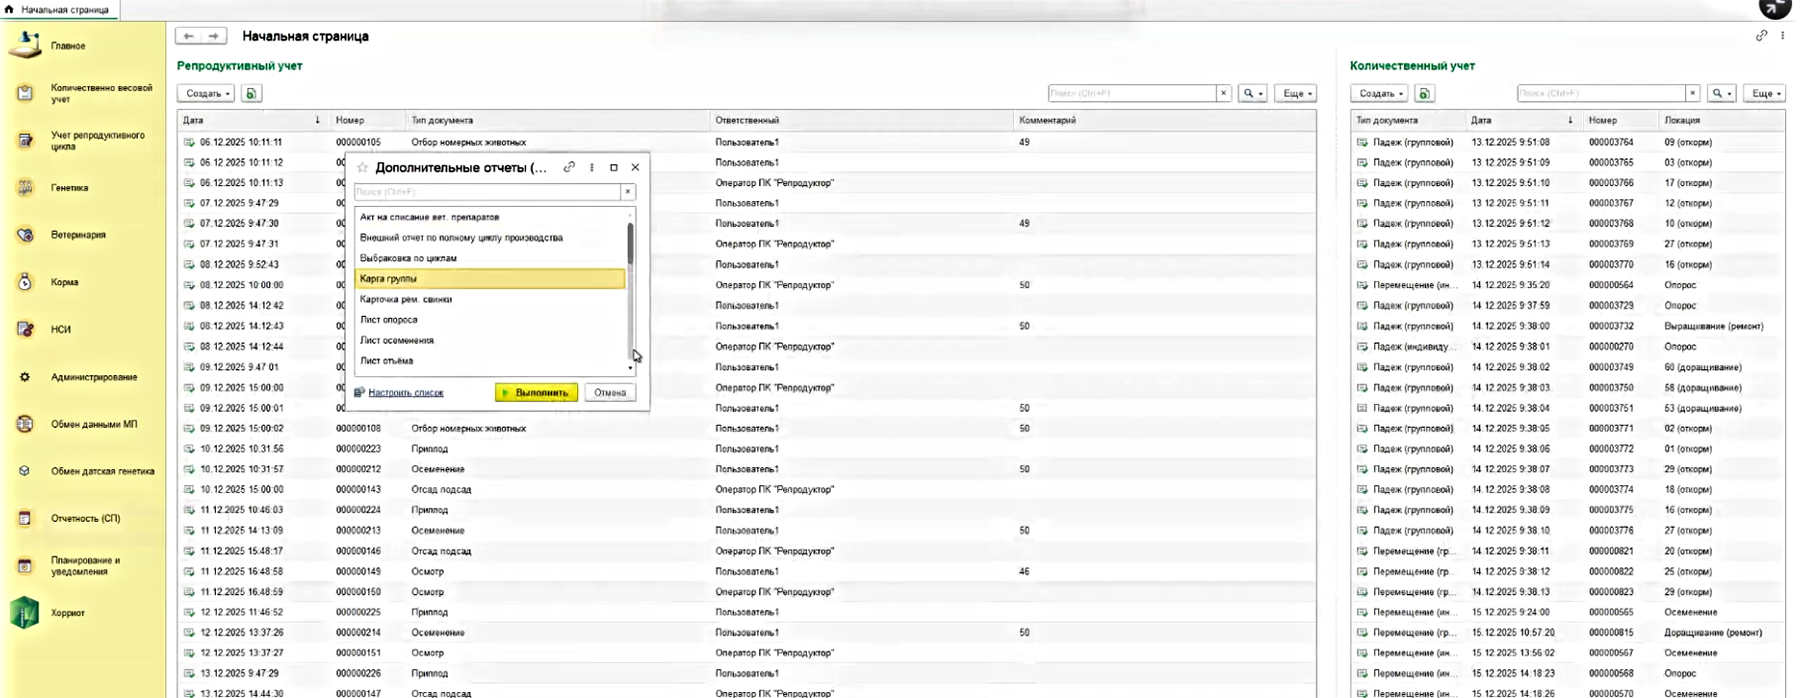Copy link icon in Дополнительные отчеты dialog
The height and width of the screenshot is (698, 1800).
[569, 168]
